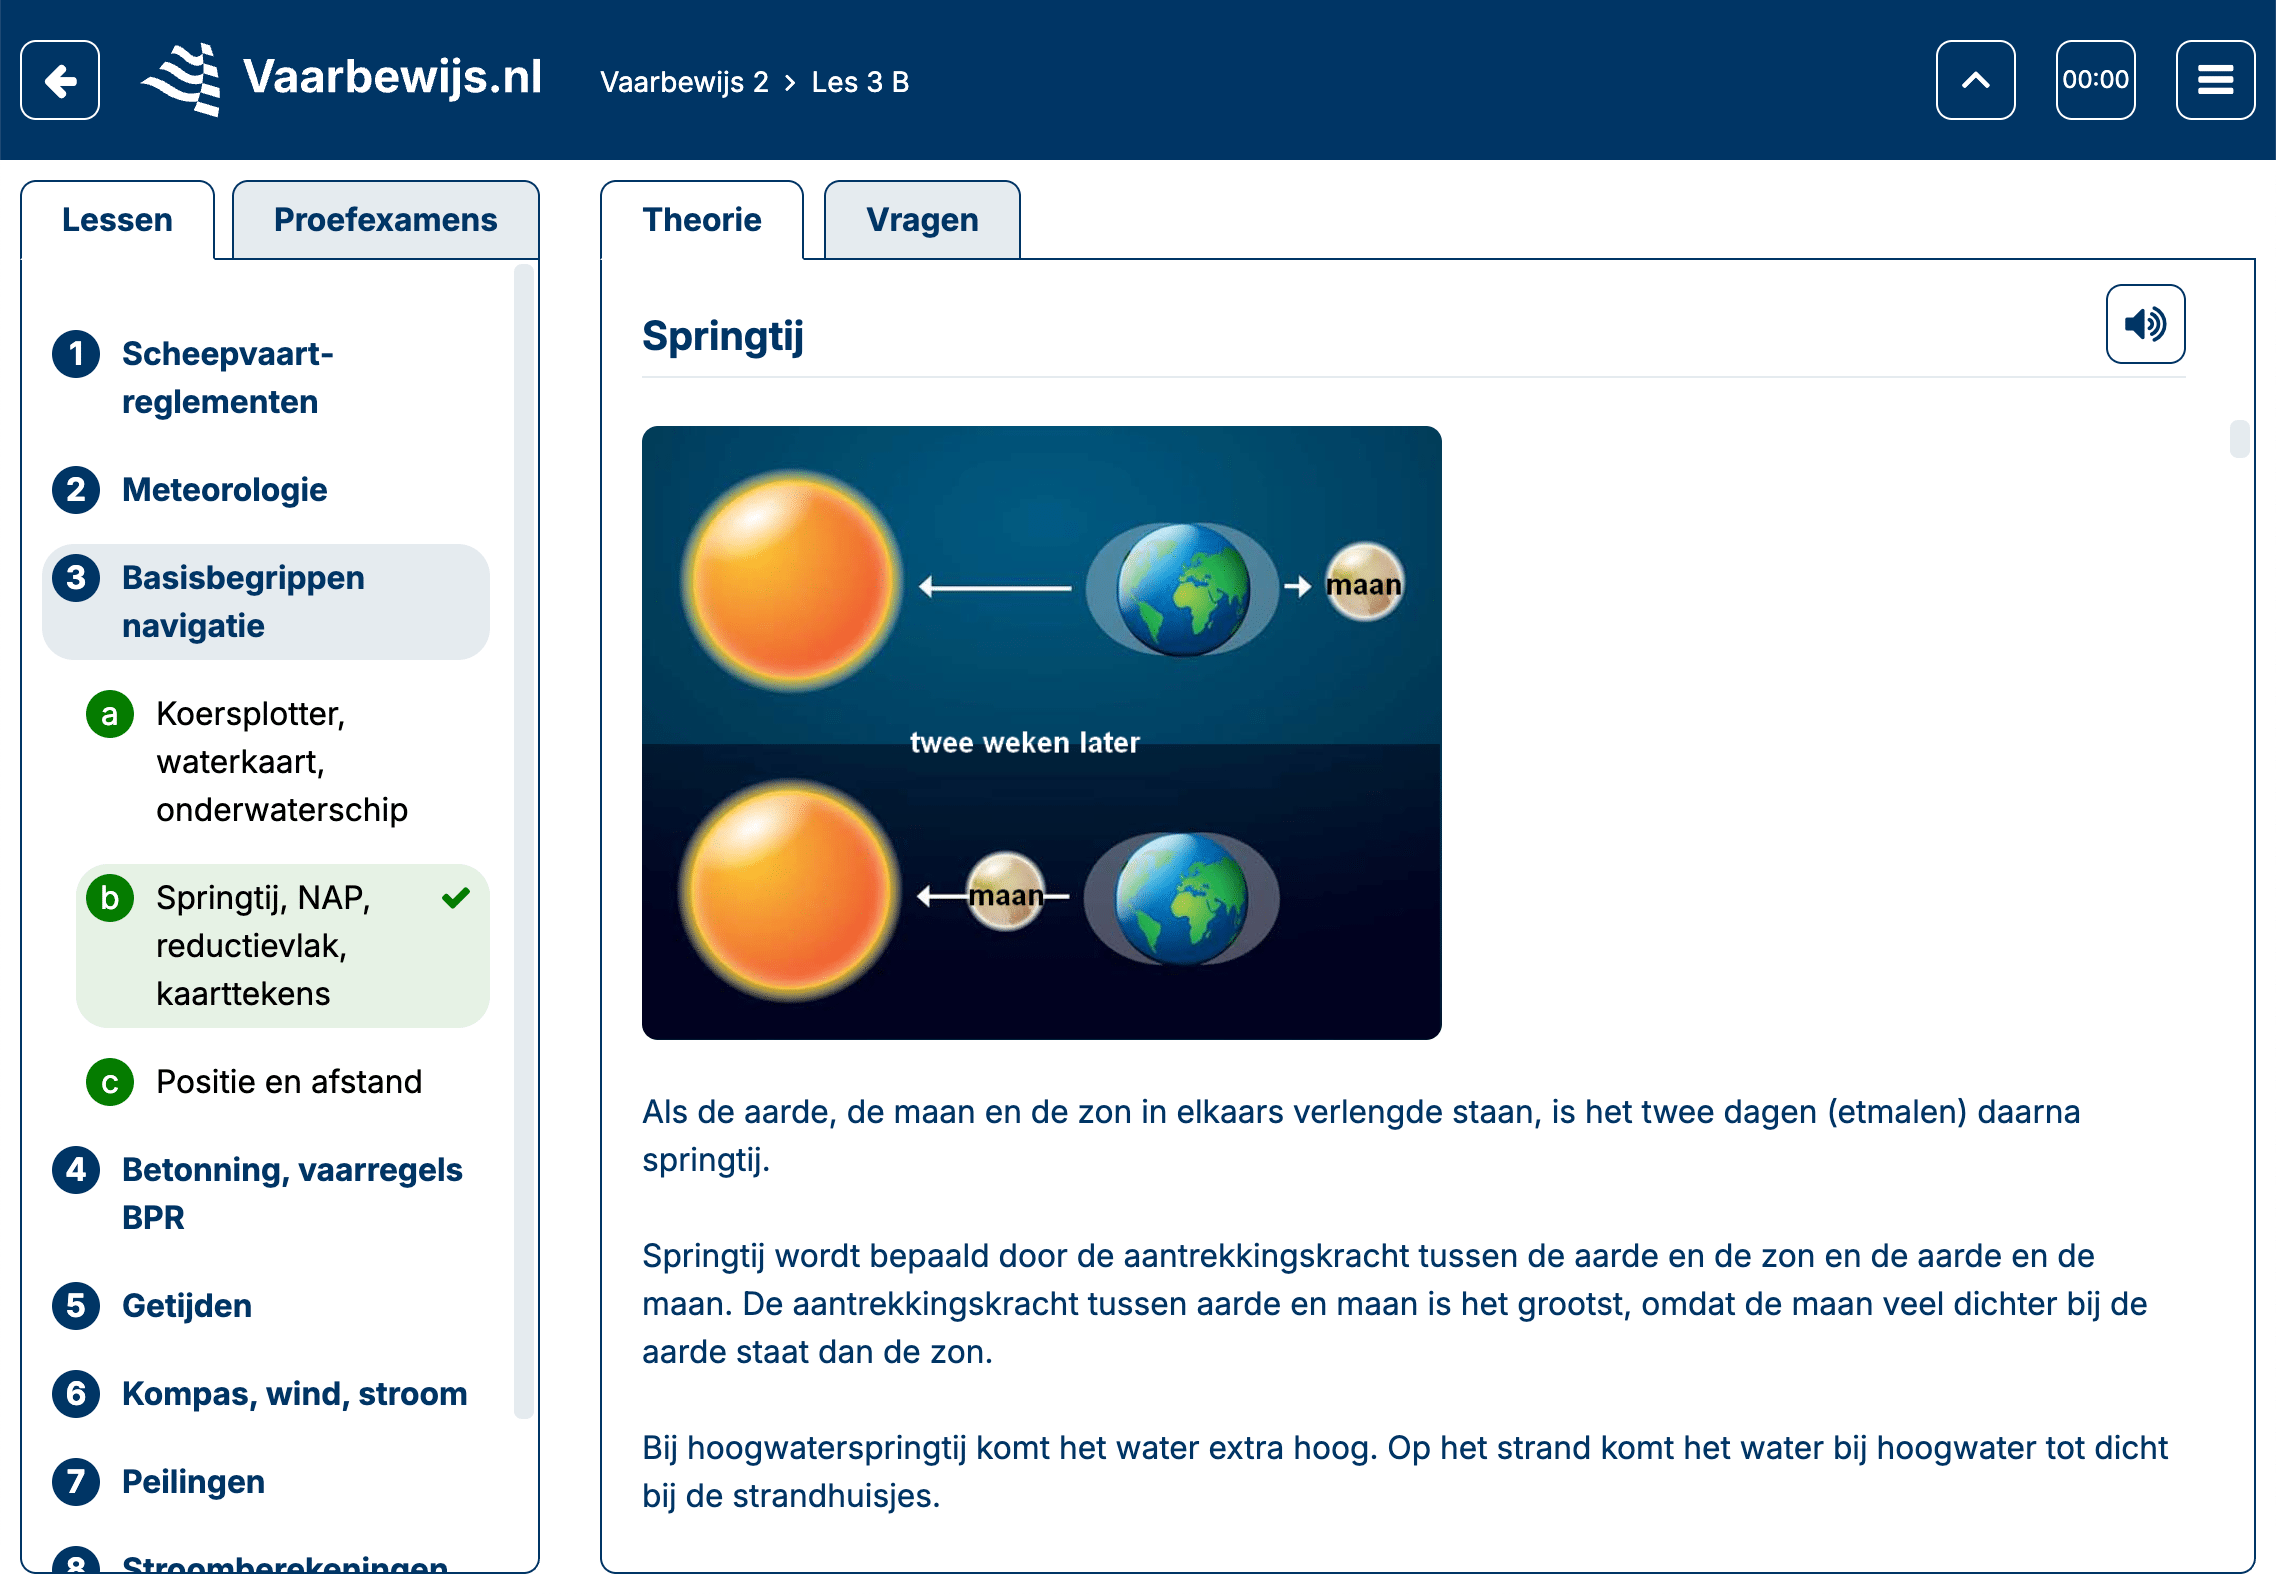
Task: Expand the Getijden lesson section
Action: (x=187, y=1306)
